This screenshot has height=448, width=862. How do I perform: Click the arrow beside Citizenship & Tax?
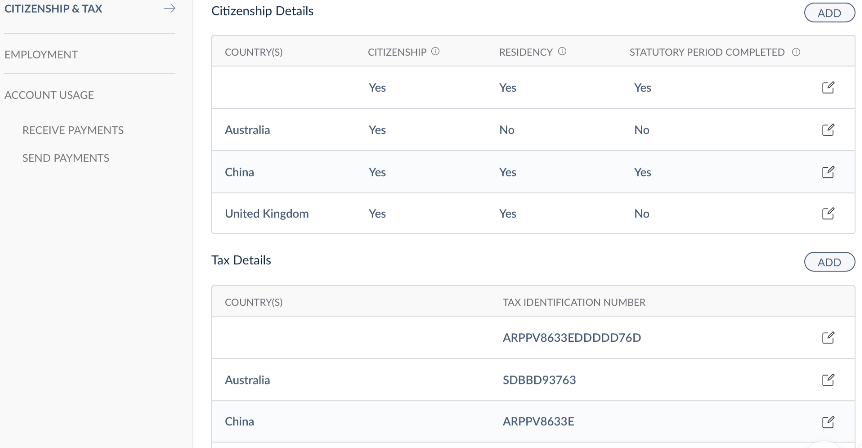[x=169, y=9]
